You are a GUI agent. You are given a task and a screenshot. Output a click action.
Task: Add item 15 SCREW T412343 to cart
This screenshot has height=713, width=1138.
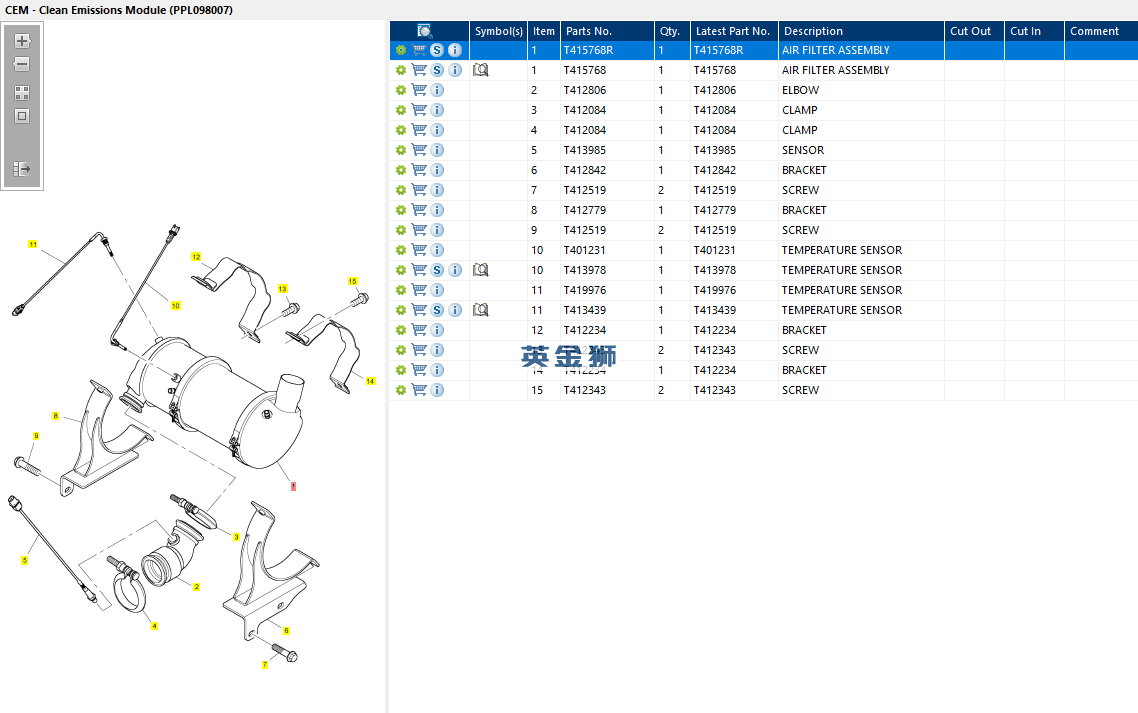(x=419, y=390)
